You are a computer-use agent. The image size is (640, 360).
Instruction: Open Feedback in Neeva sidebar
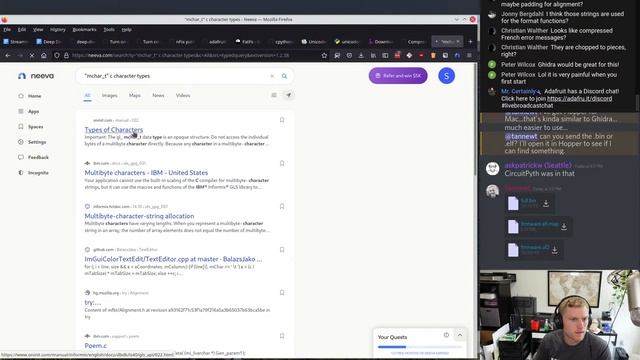(33, 157)
